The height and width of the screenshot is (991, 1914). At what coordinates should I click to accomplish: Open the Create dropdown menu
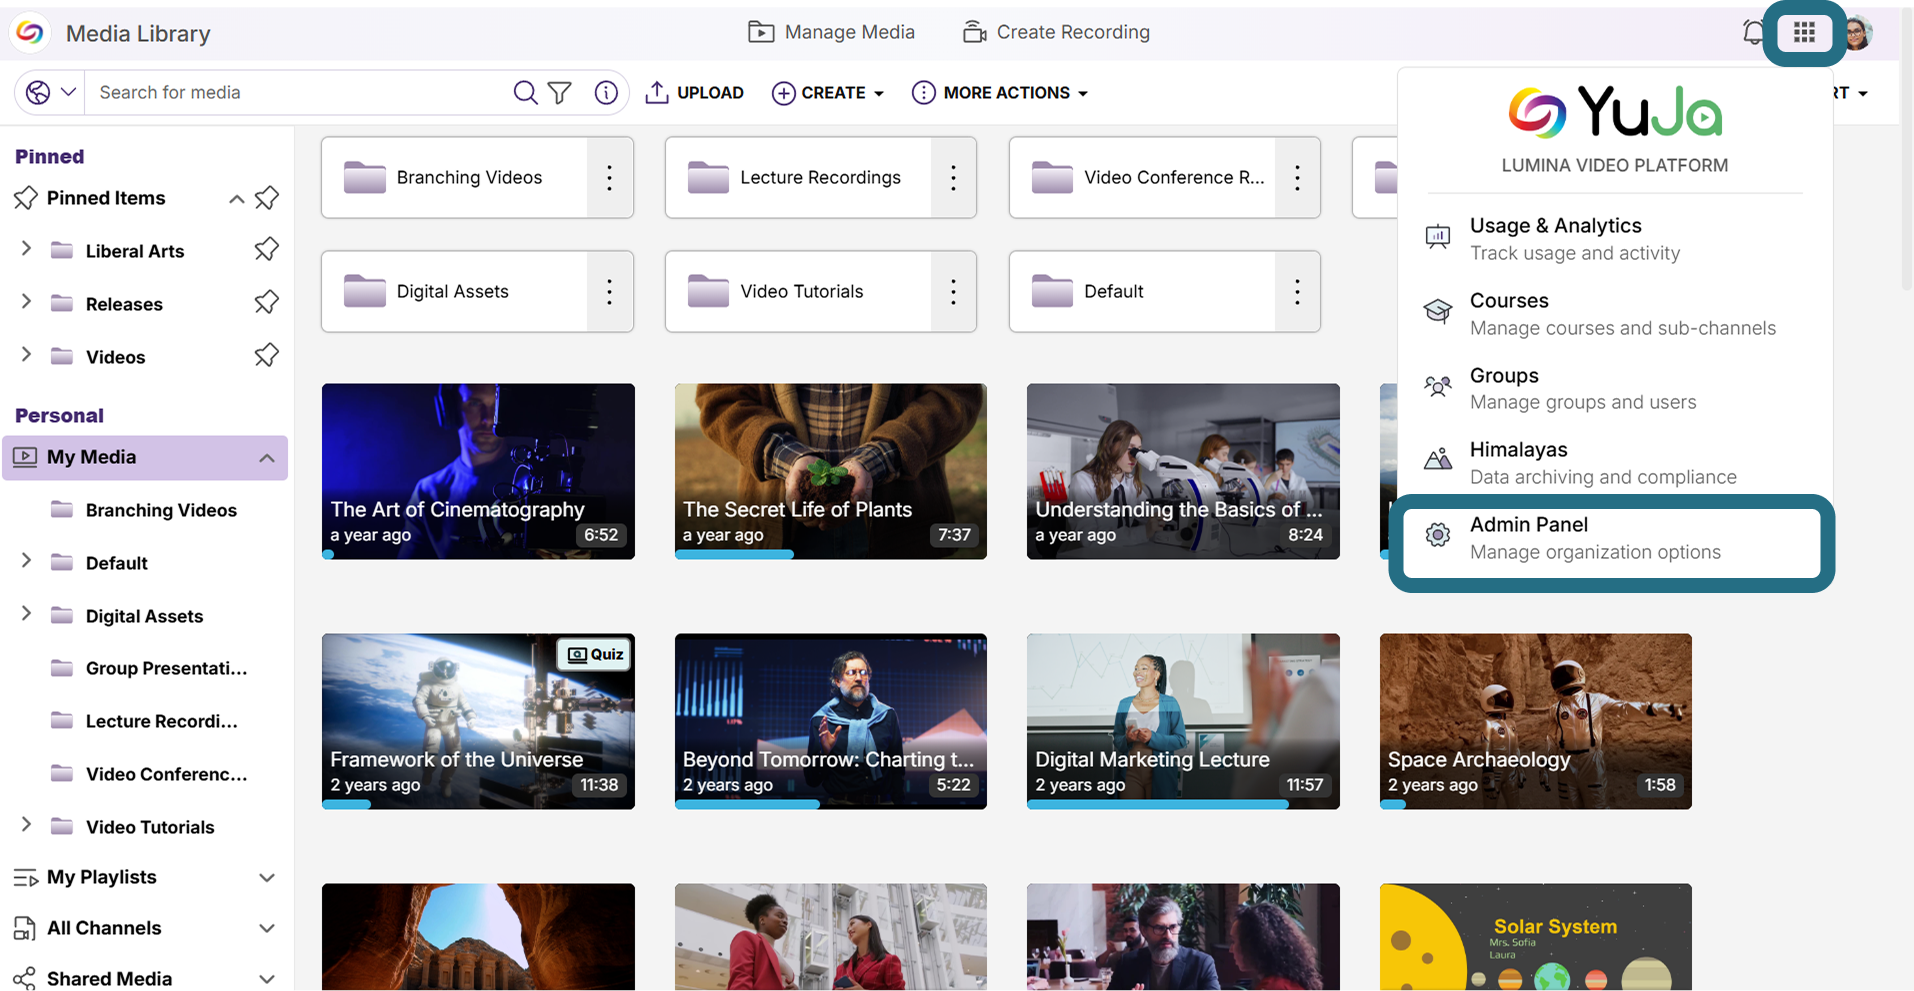point(828,93)
